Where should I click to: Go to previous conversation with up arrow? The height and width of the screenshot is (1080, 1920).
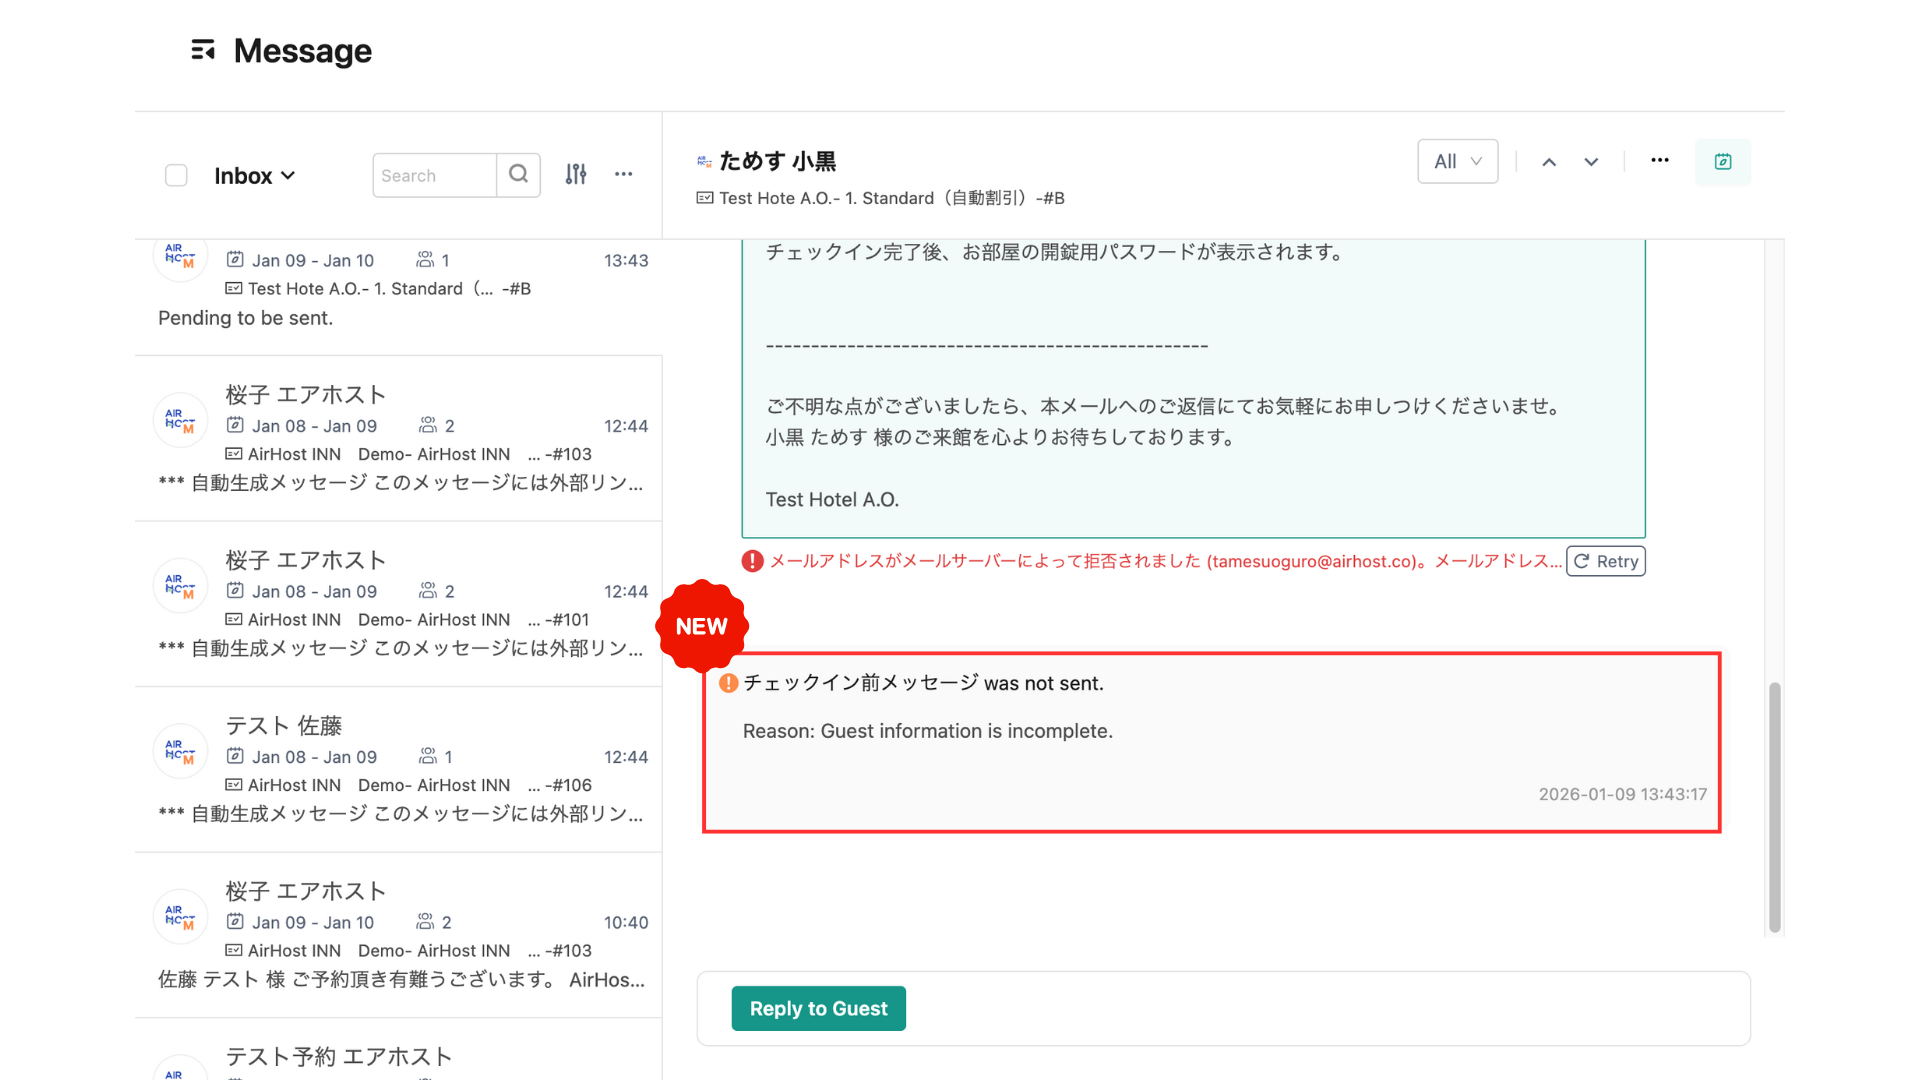click(x=1549, y=162)
